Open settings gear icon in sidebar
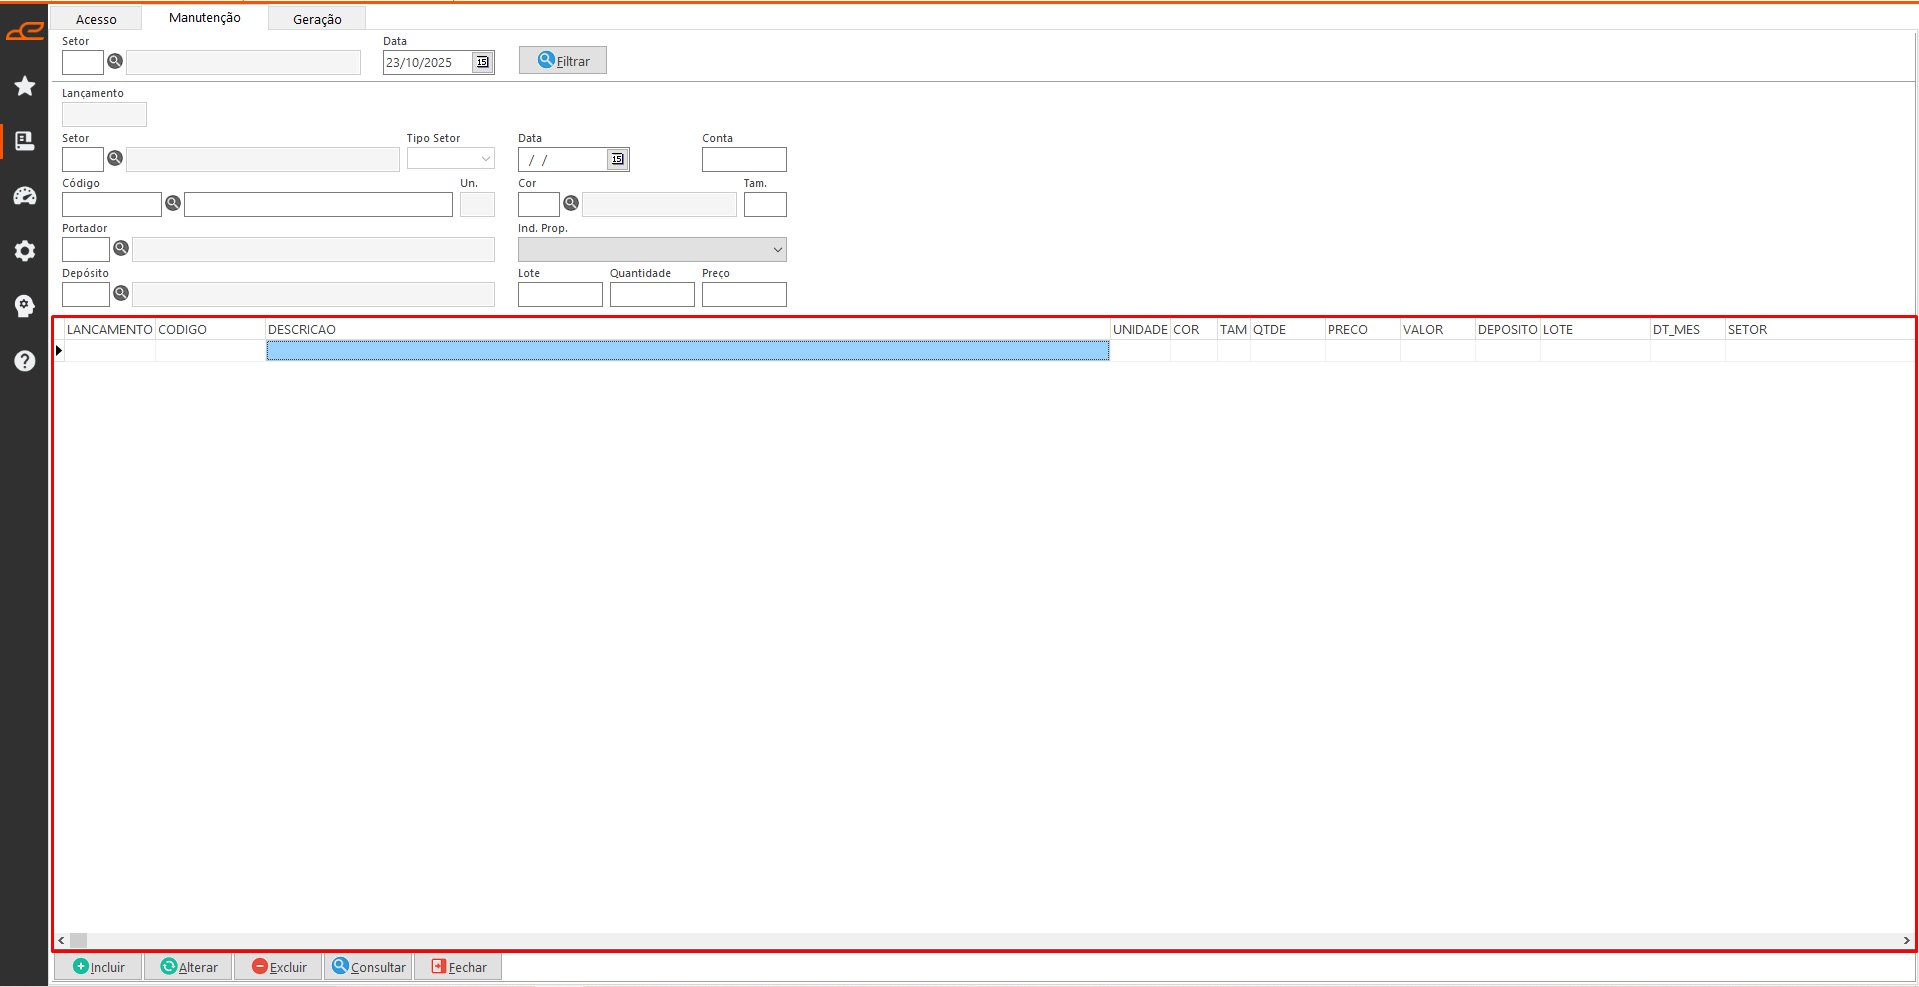 pos(25,251)
